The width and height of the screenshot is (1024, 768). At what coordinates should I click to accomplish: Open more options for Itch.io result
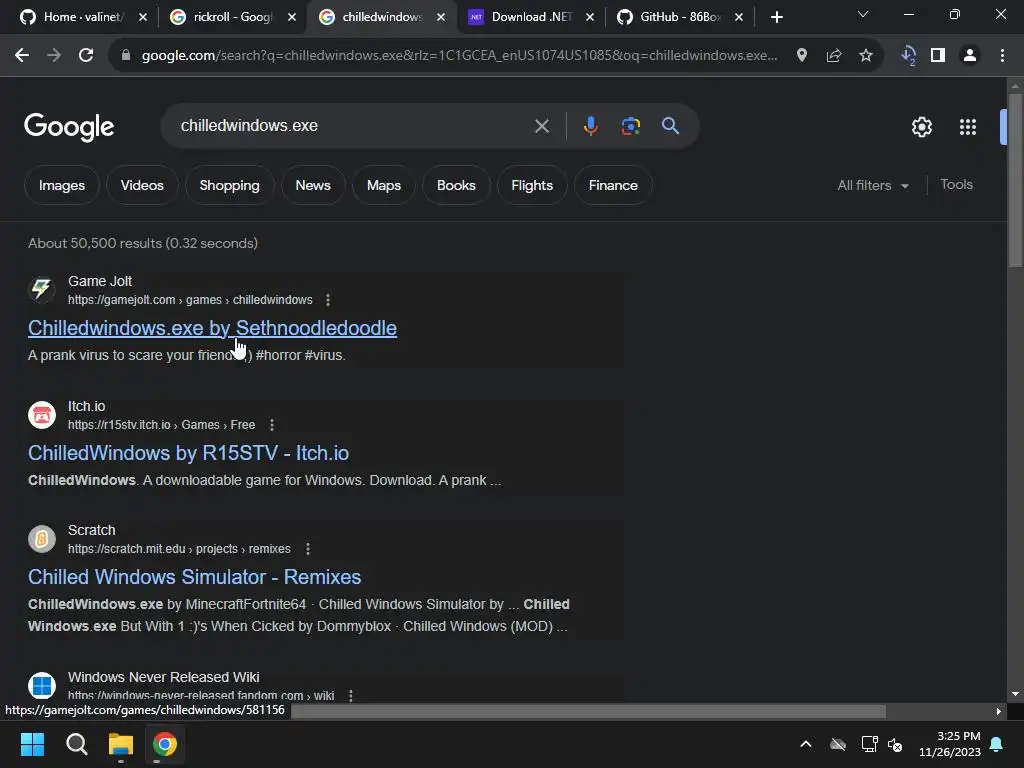pyautogui.click(x=272, y=424)
